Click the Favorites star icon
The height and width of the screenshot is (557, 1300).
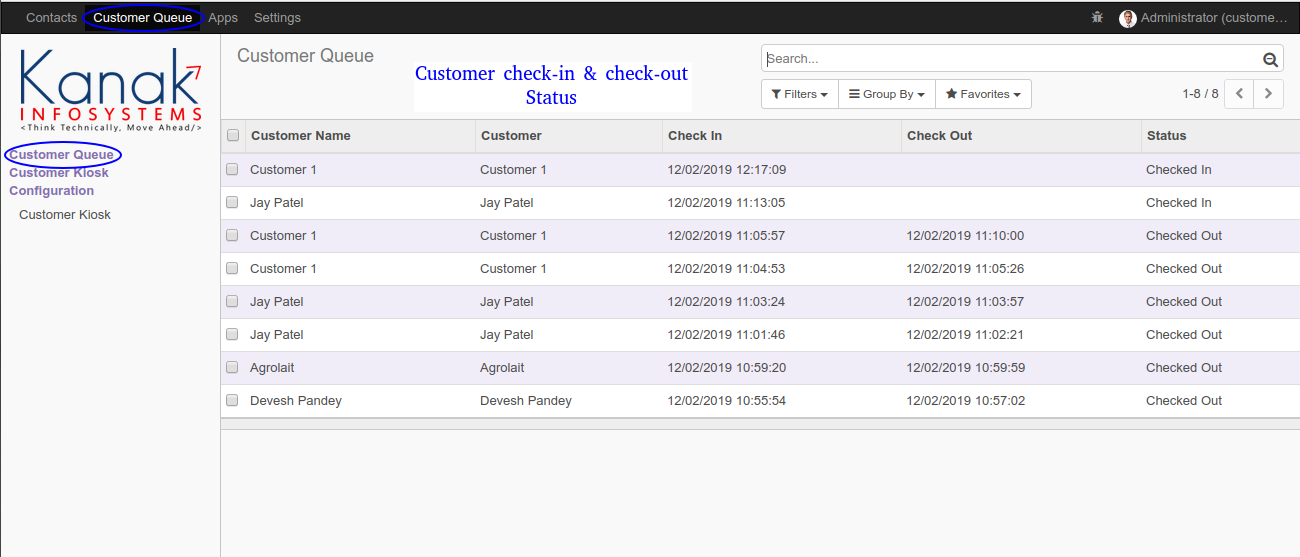(951, 94)
